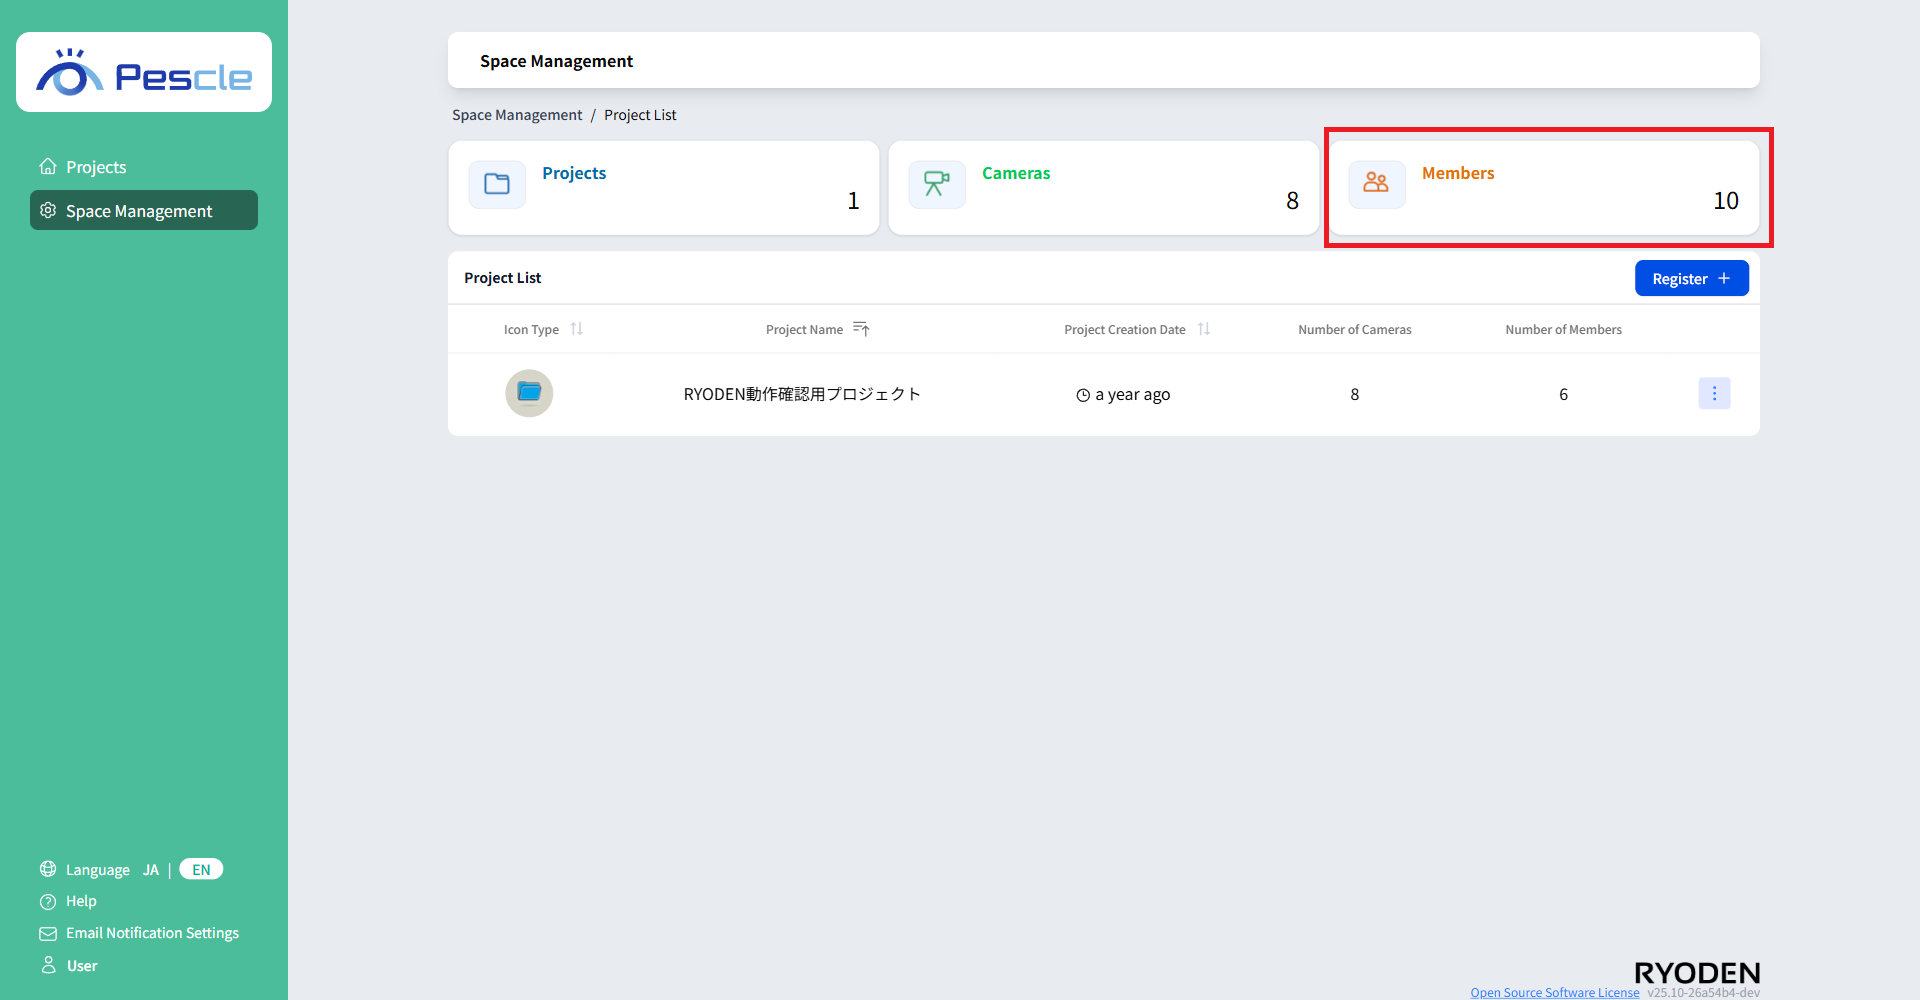Sort by Project Creation Date
The height and width of the screenshot is (1000, 1920).
click(1204, 329)
